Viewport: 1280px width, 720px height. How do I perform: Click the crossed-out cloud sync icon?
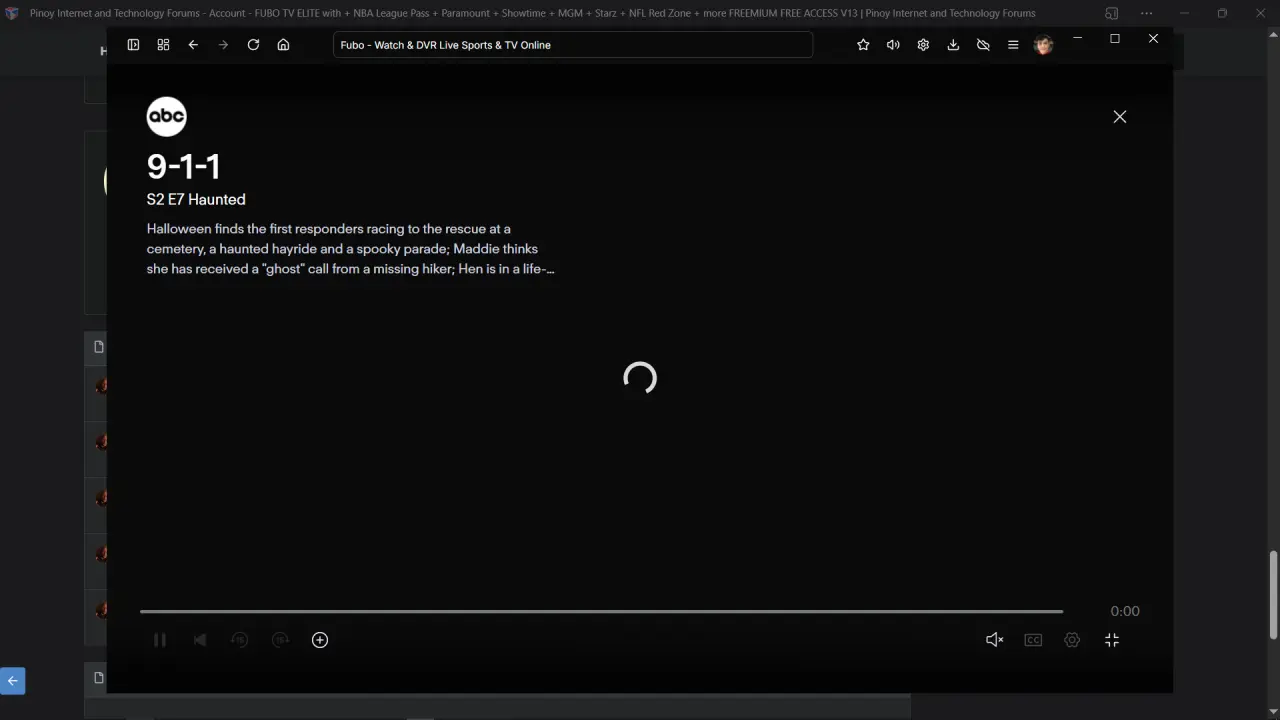[983, 45]
